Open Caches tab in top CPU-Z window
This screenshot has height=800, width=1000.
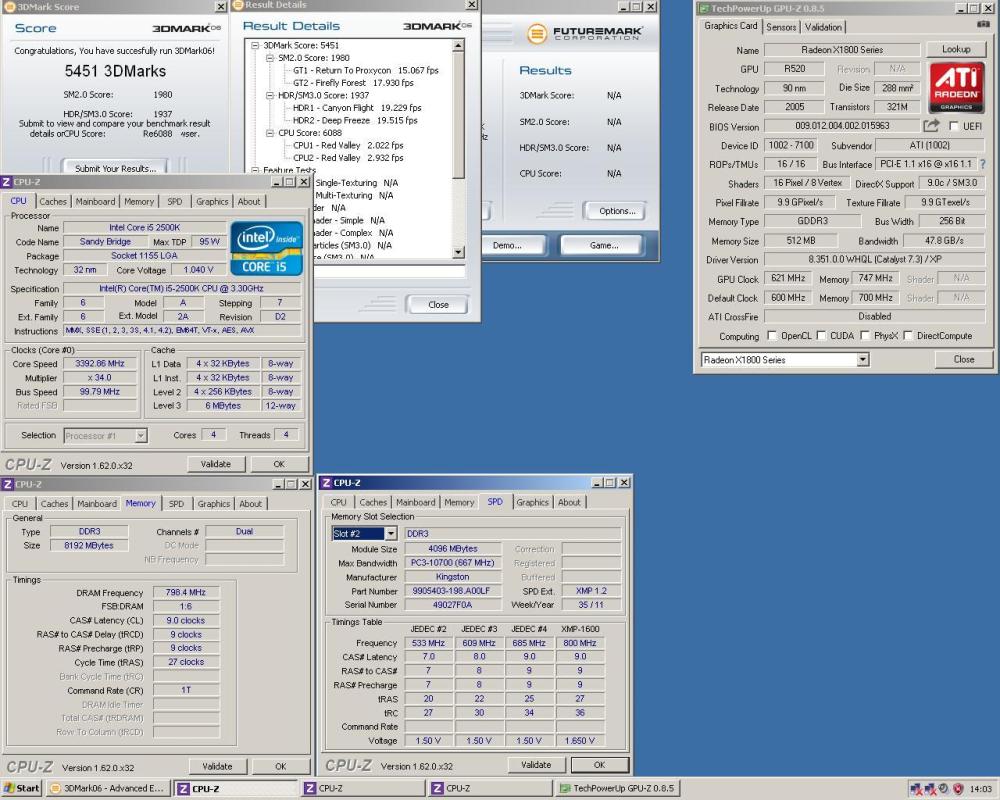[x=53, y=202]
